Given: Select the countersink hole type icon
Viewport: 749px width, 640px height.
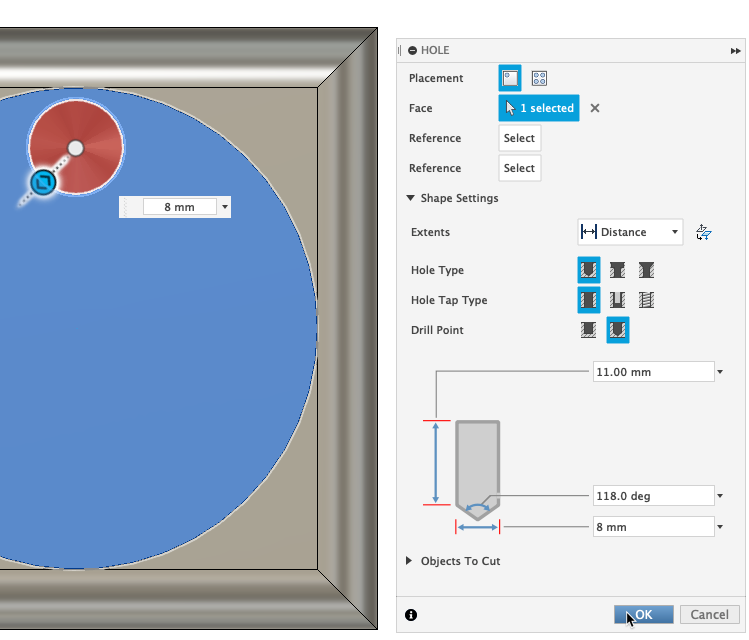Looking at the screenshot, I should [647, 270].
